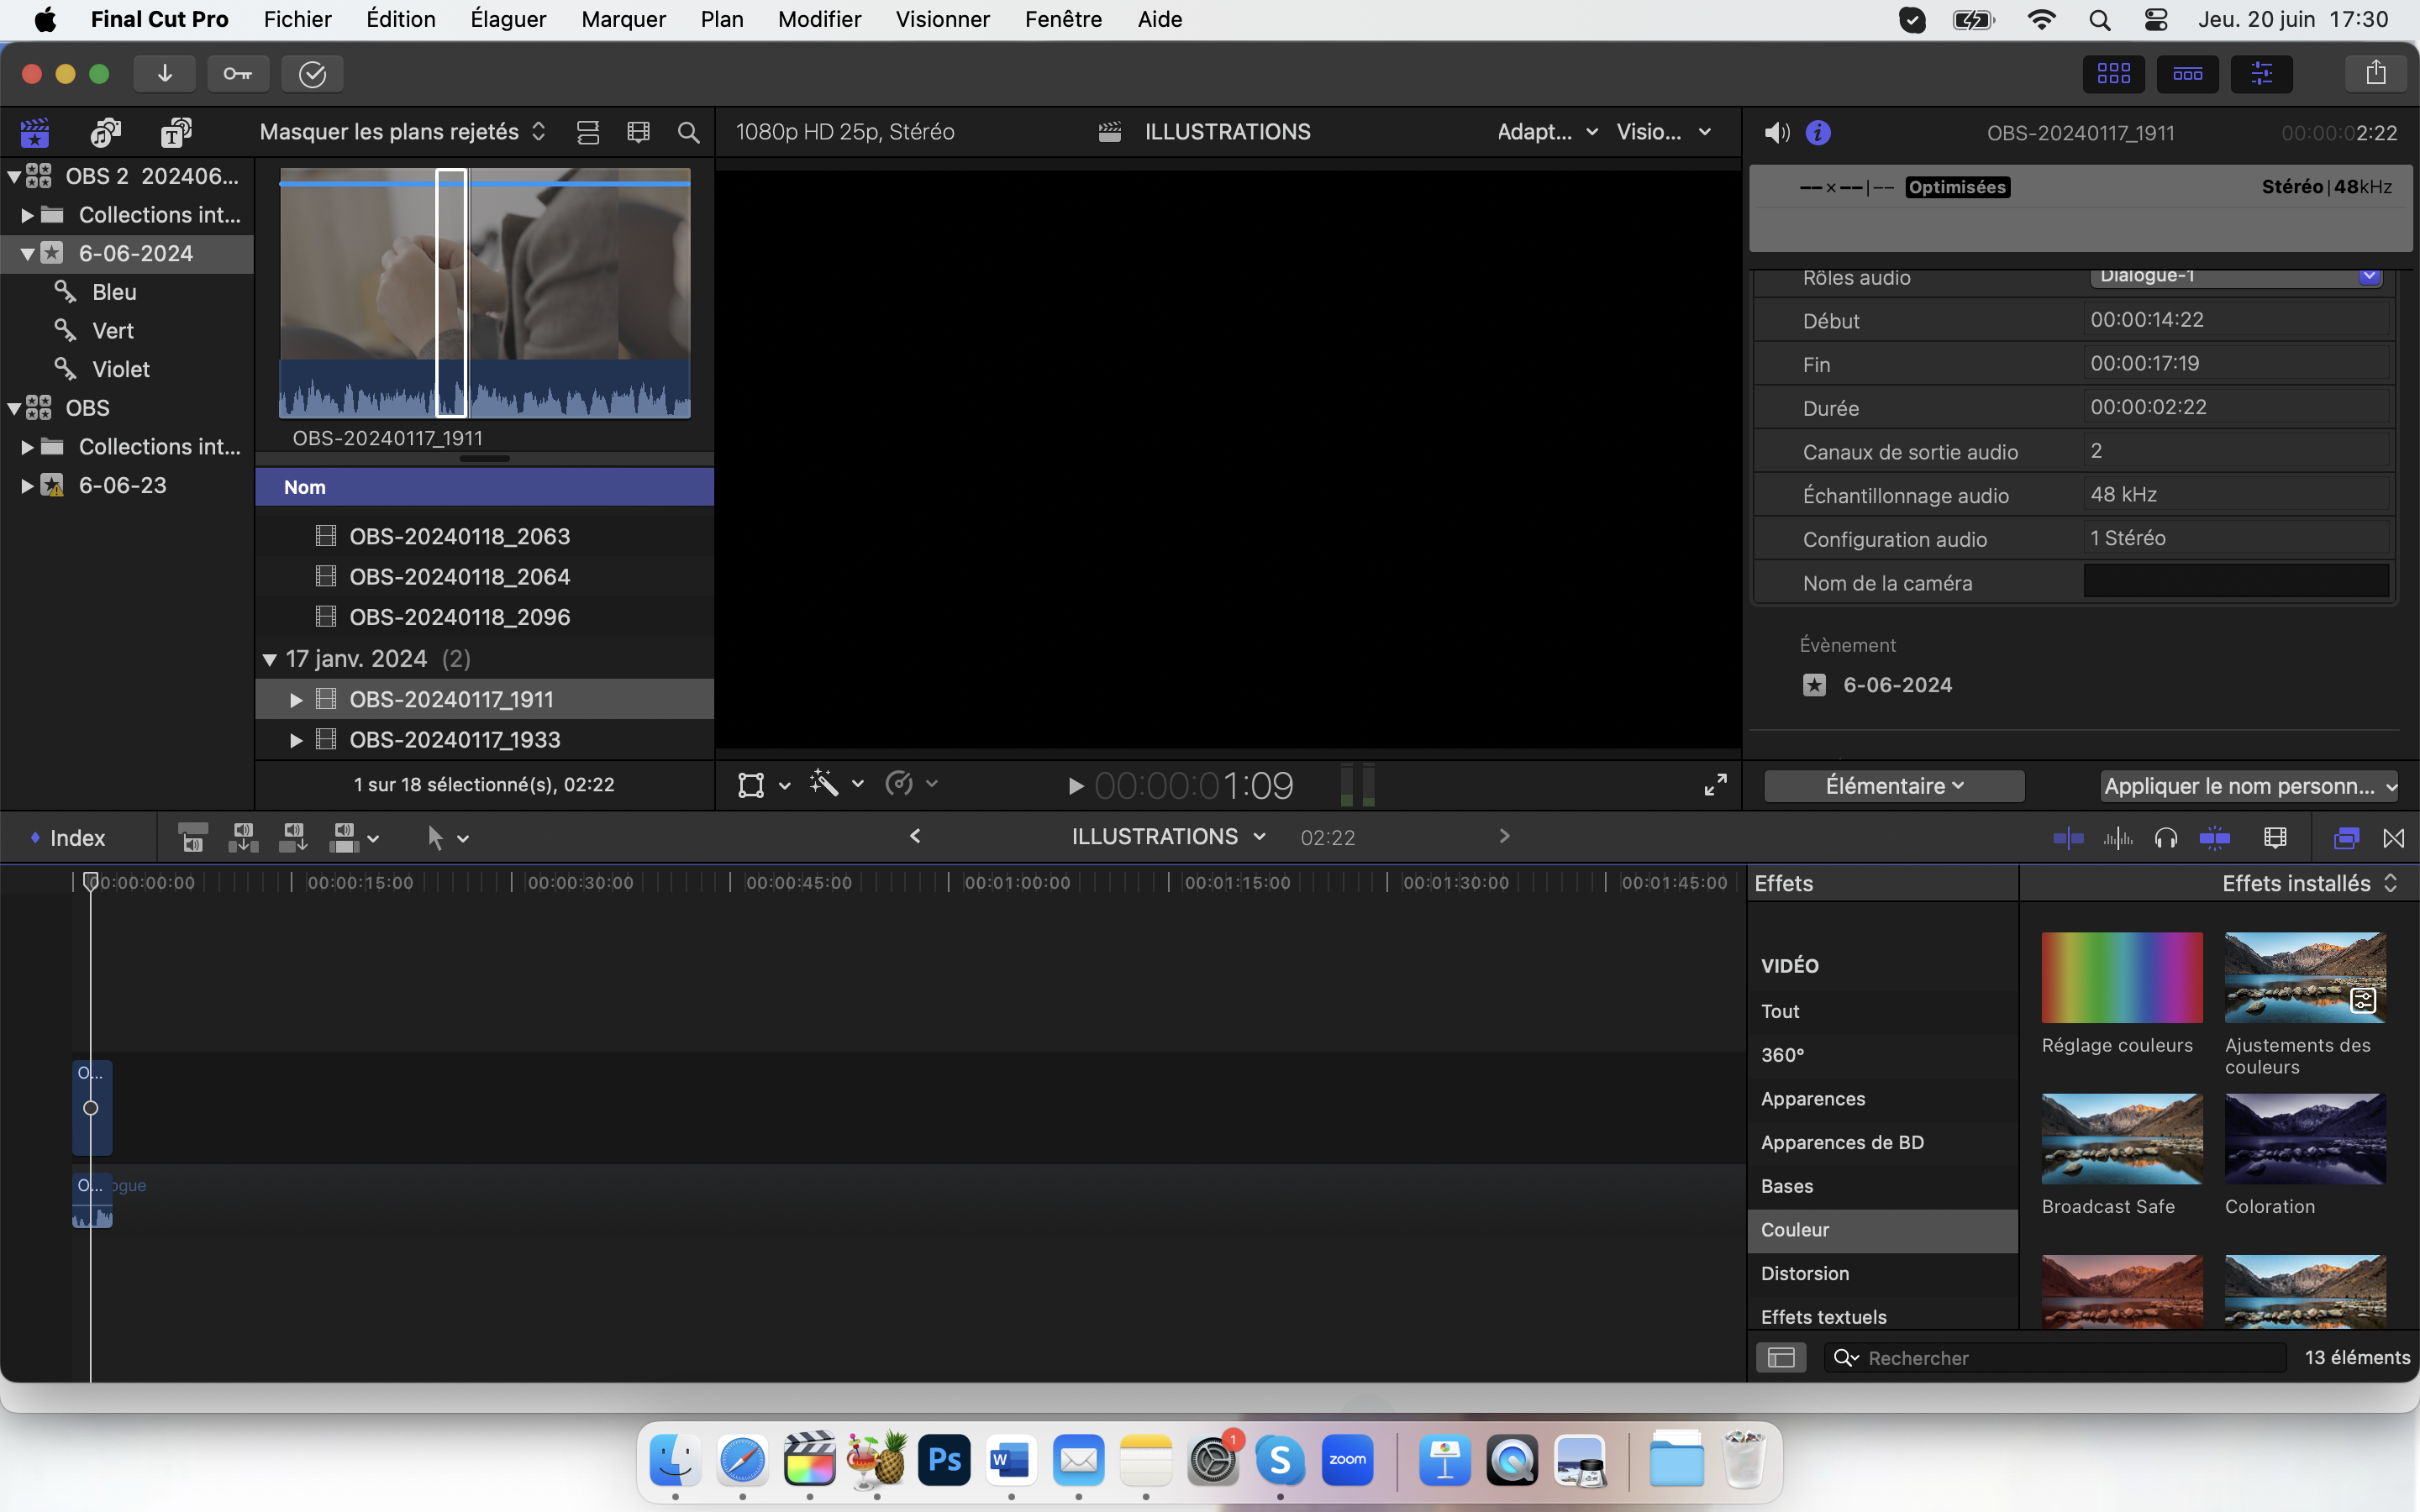The width and height of the screenshot is (2420, 1512).
Task: Toggle the Effects browser button
Action: click(x=2346, y=838)
